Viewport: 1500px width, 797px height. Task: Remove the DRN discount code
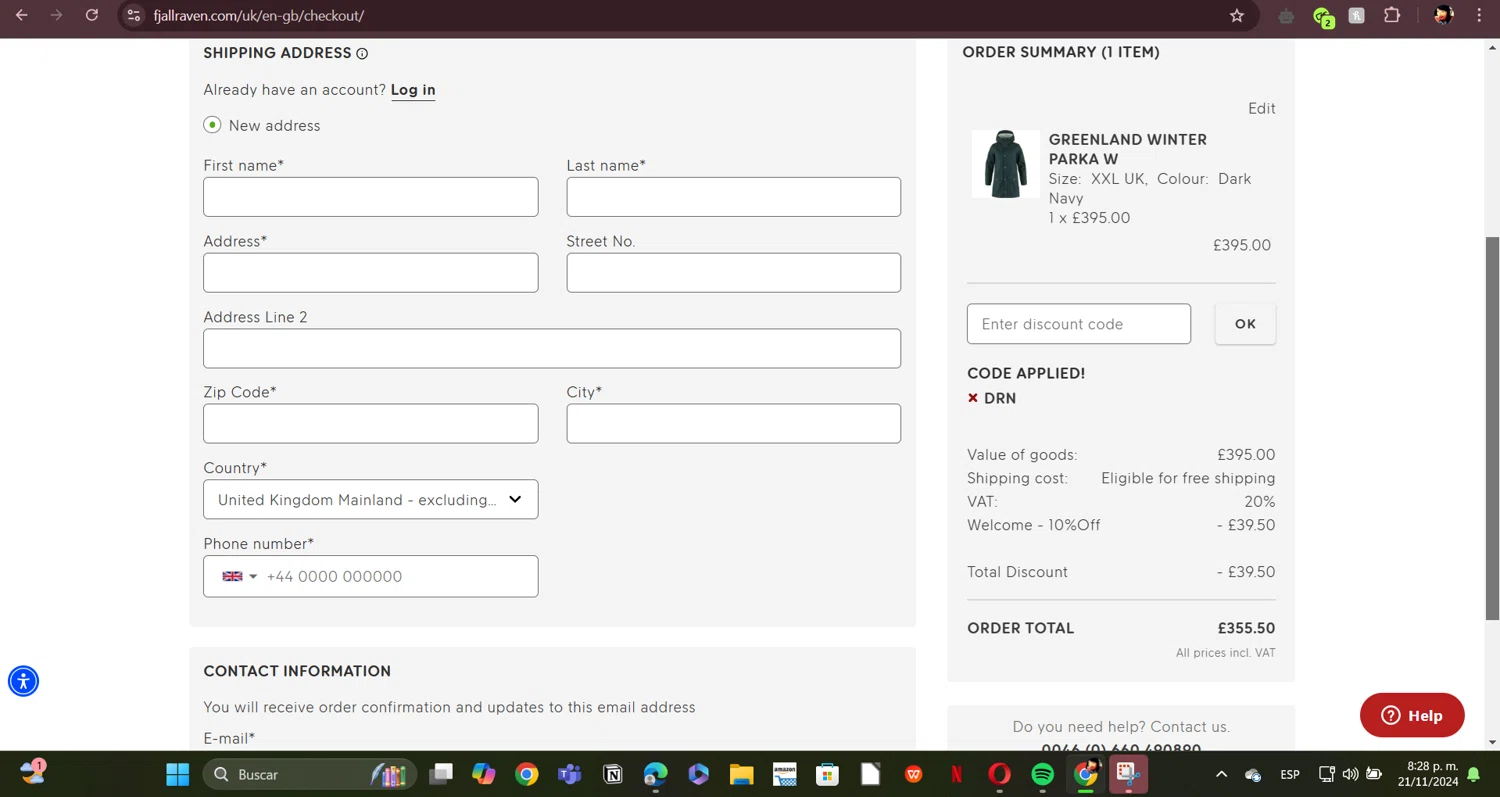coord(973,398)
